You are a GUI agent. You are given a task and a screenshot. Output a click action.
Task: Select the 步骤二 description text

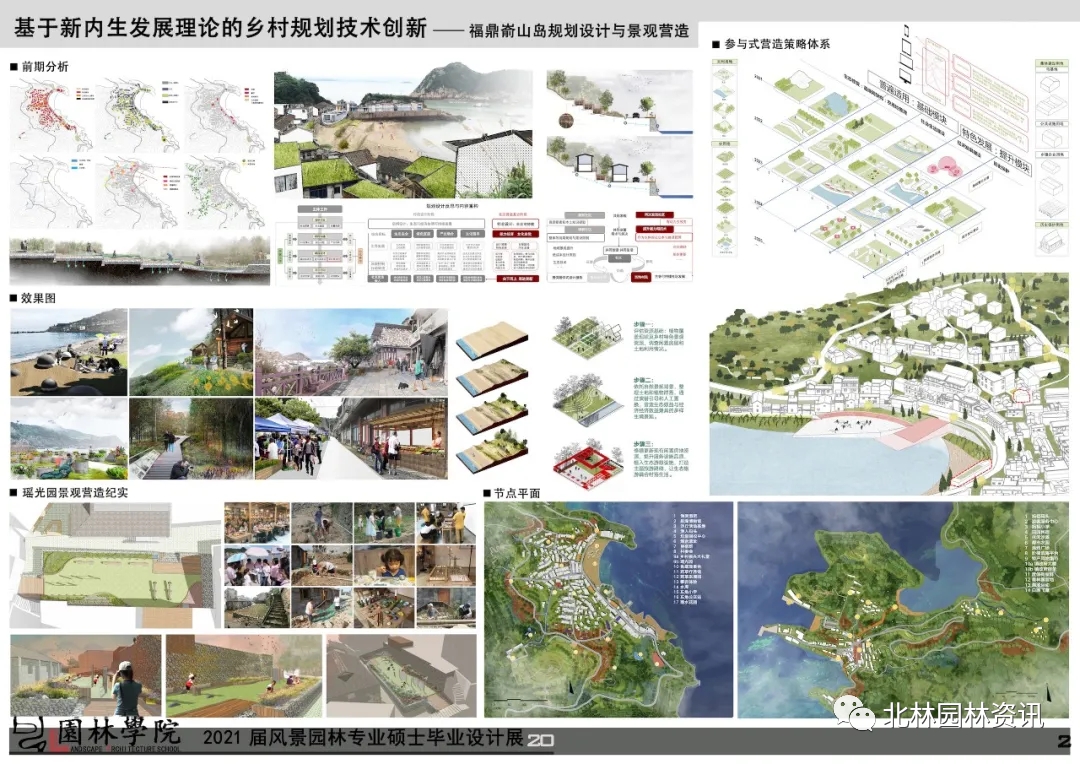659,399
